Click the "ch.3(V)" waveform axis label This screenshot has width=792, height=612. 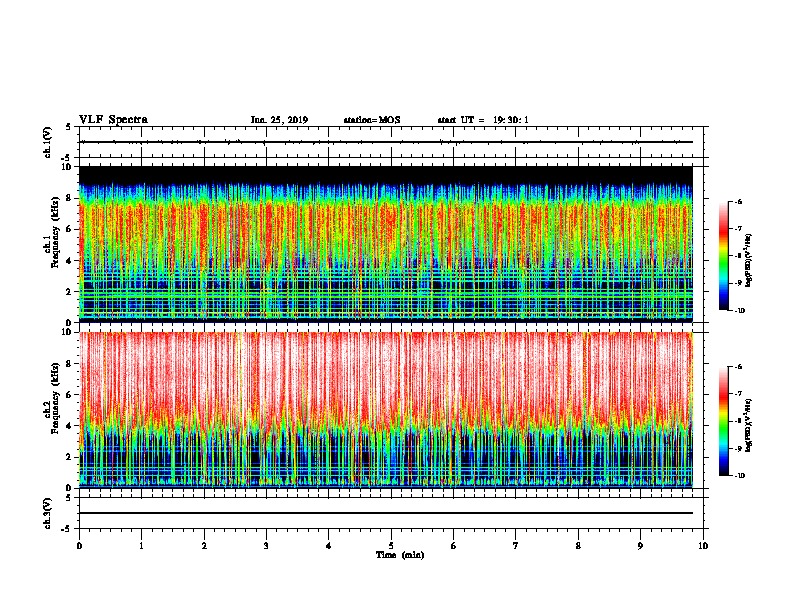pyautogui.click(x=47, y=513)
